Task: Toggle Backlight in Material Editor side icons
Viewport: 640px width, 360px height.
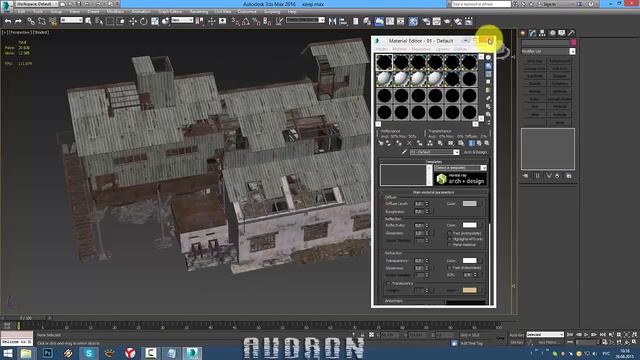Action: tap(489, 66)
